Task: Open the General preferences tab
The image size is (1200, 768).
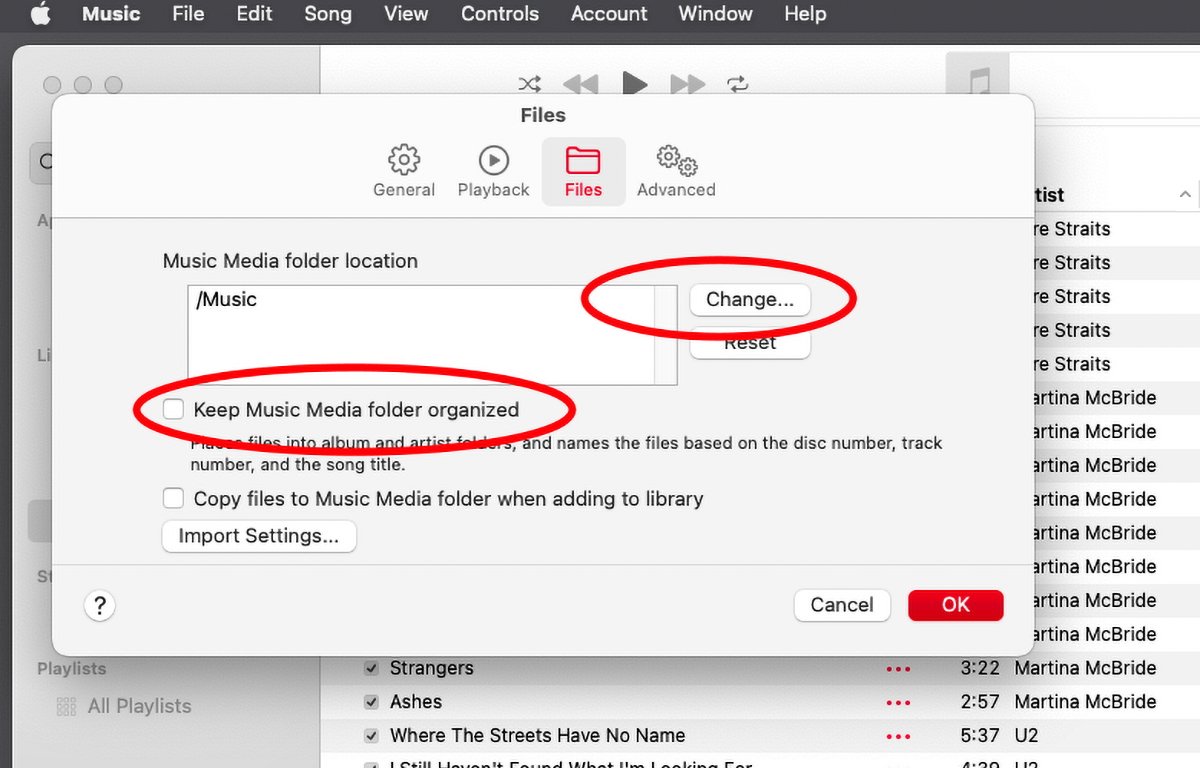Action: pyautogui.click(x=404, y=171)
